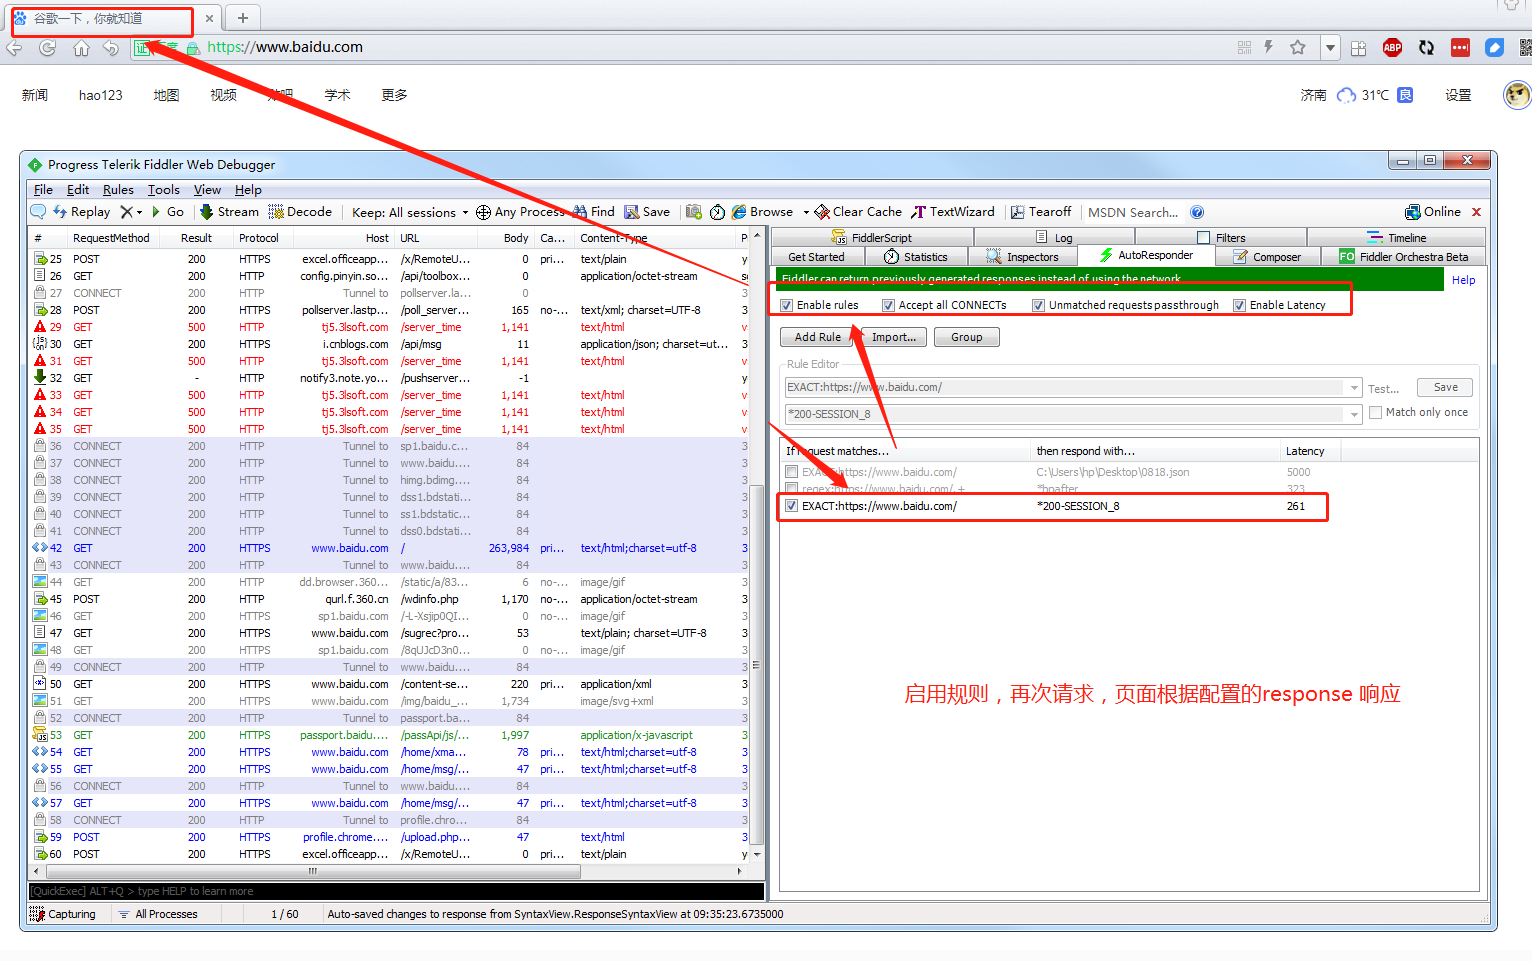Click All Processes in status bar

tap(158, 914)
